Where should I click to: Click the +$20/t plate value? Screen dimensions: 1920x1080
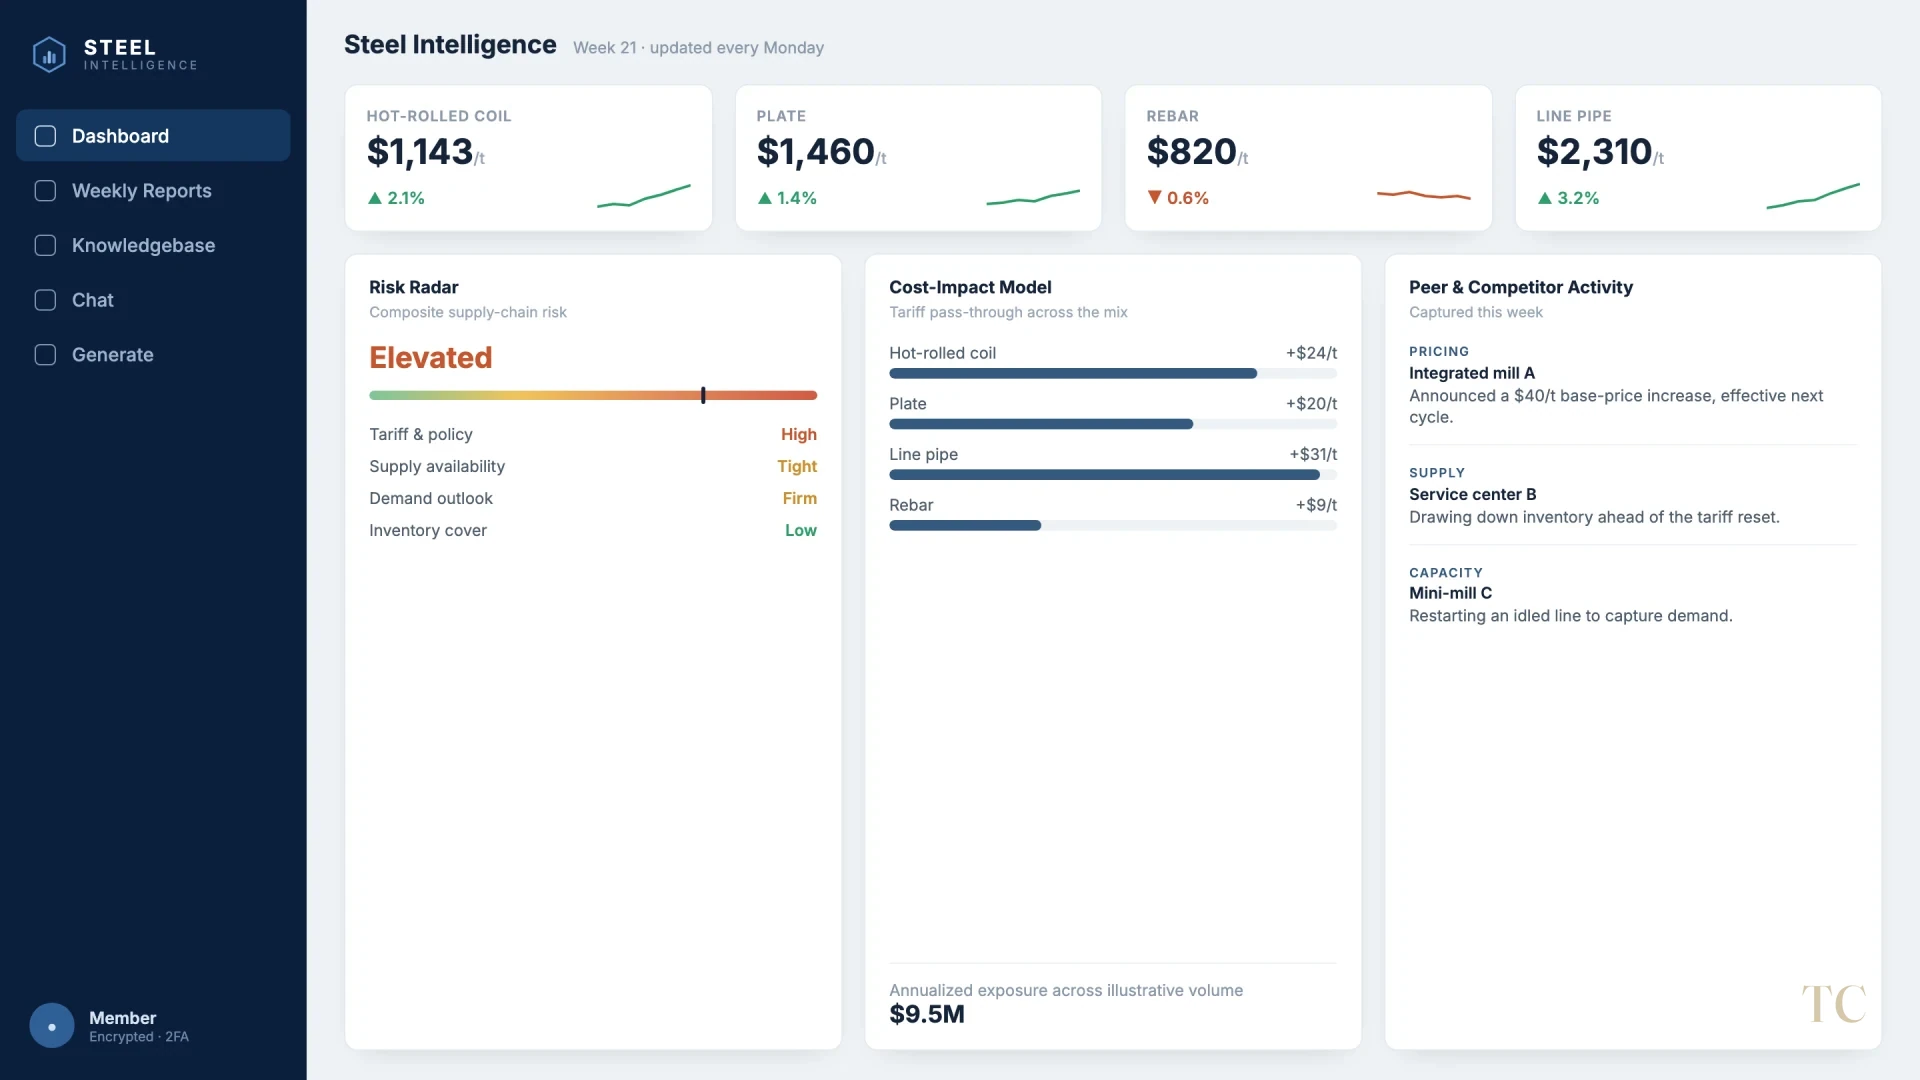[1311, 404]
